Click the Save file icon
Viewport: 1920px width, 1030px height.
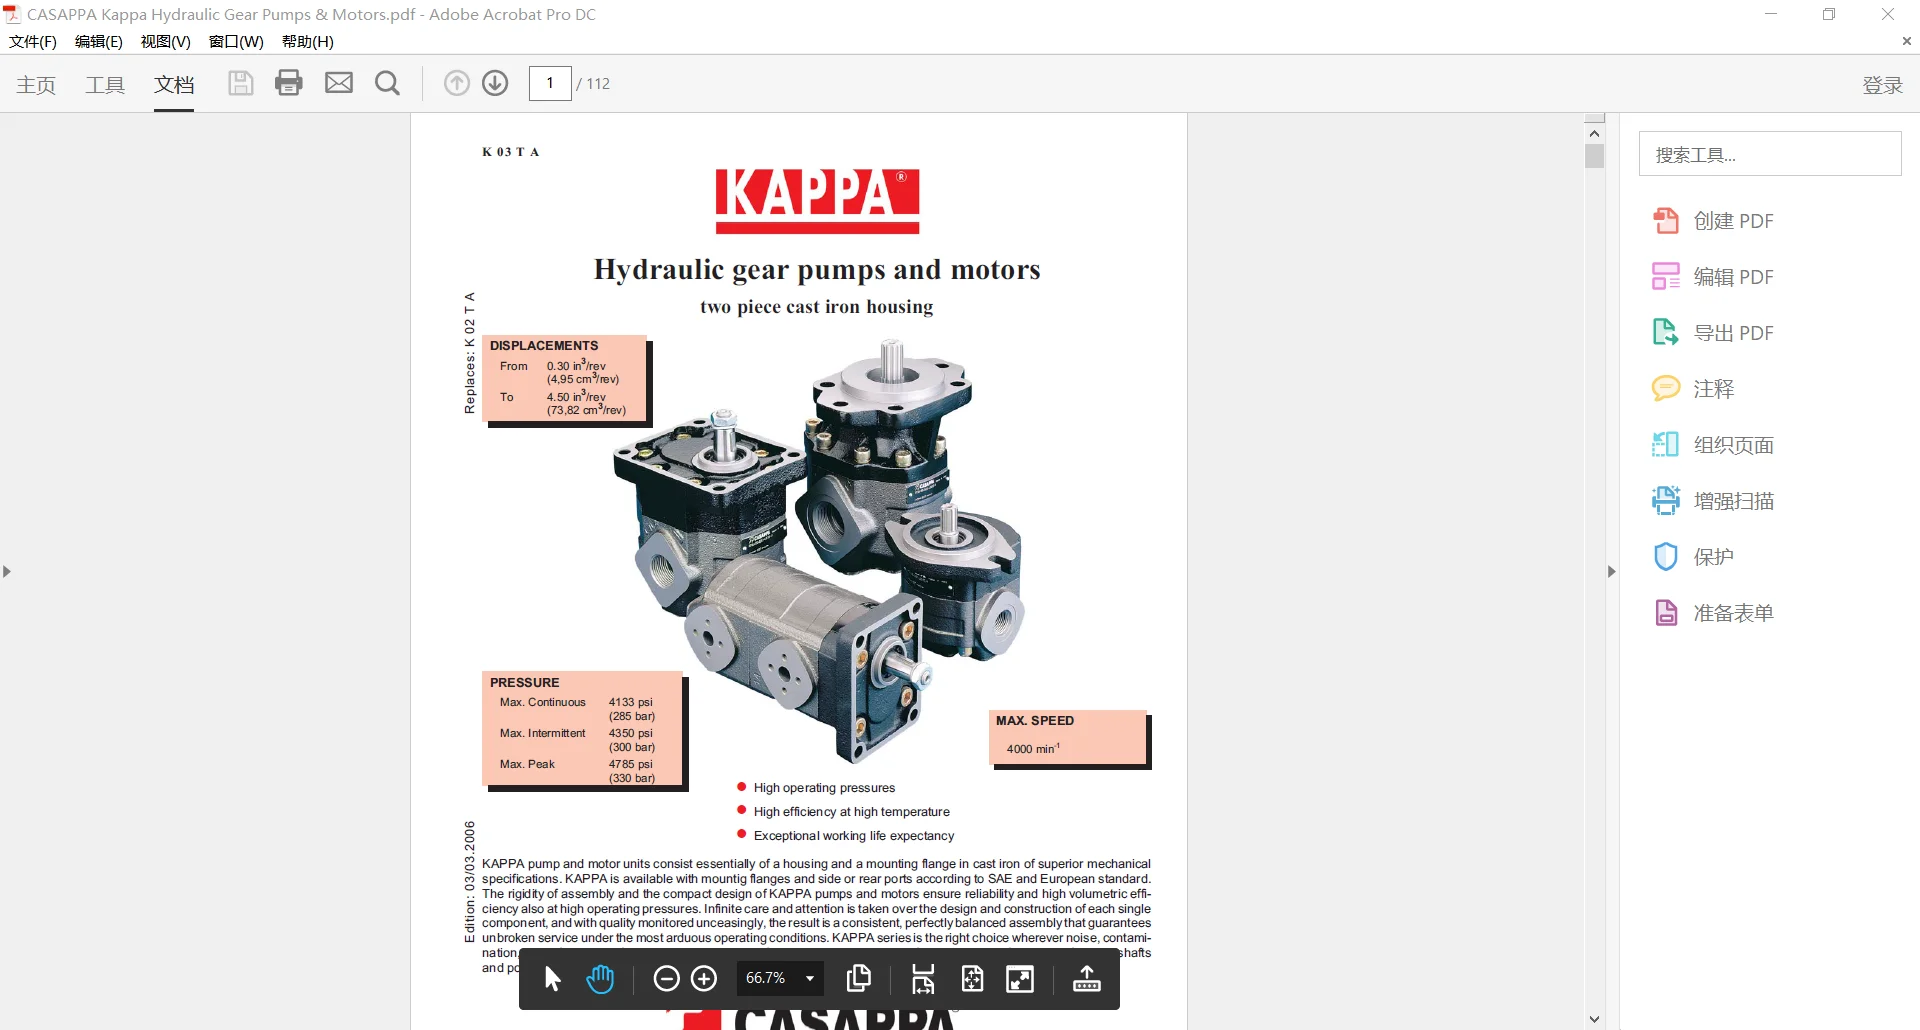[x=240, y=83]
